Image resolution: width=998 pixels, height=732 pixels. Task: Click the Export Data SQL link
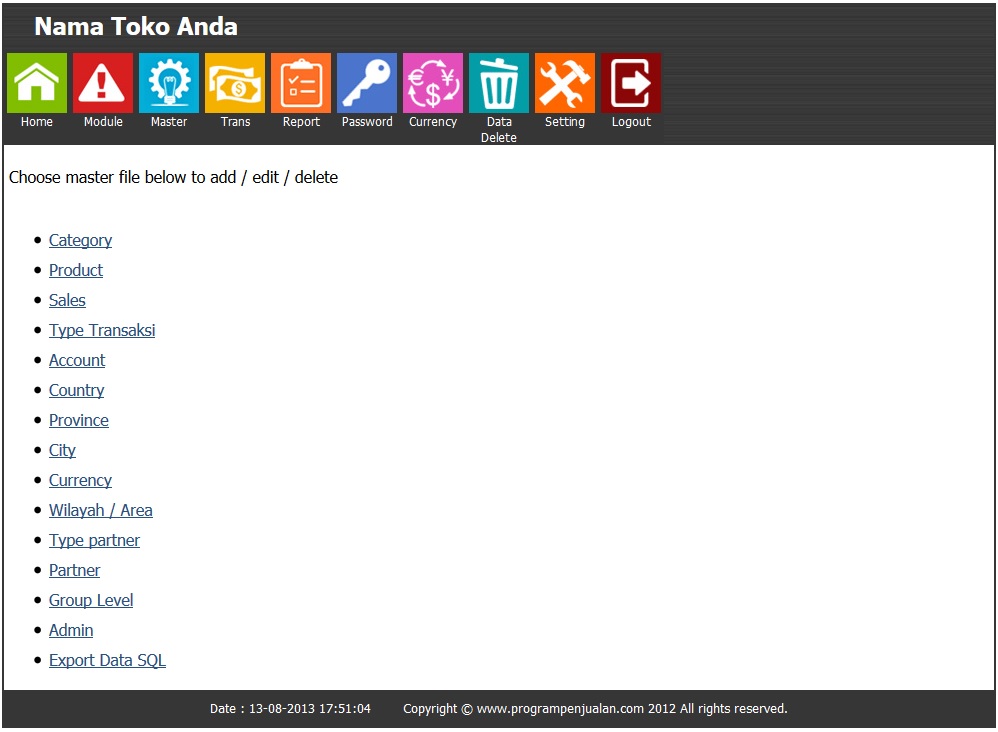coord(107,660)
